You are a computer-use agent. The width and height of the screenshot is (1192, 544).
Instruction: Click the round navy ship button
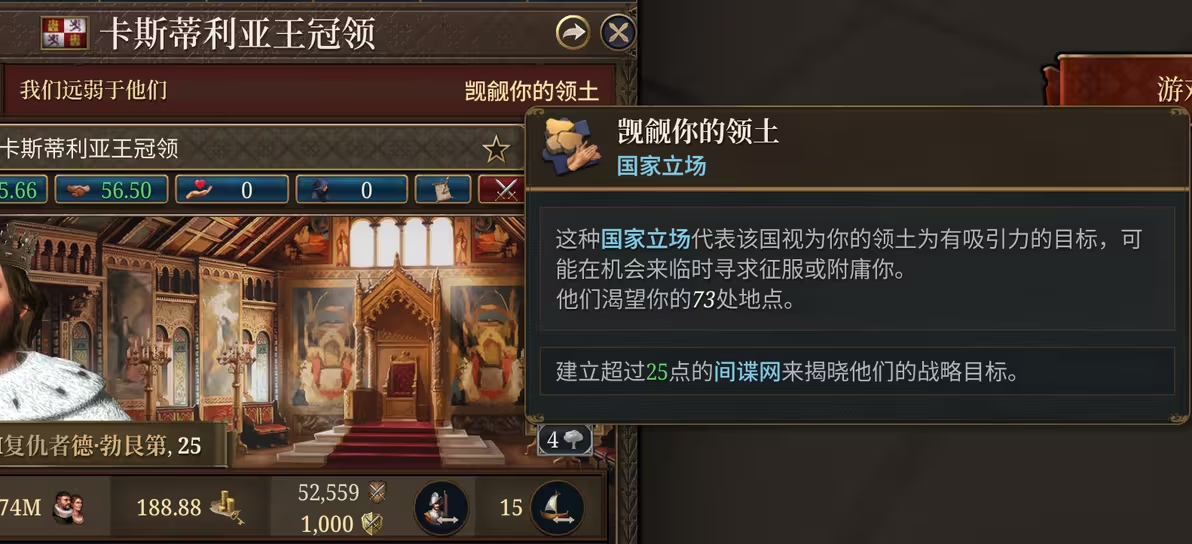(556, 508)
